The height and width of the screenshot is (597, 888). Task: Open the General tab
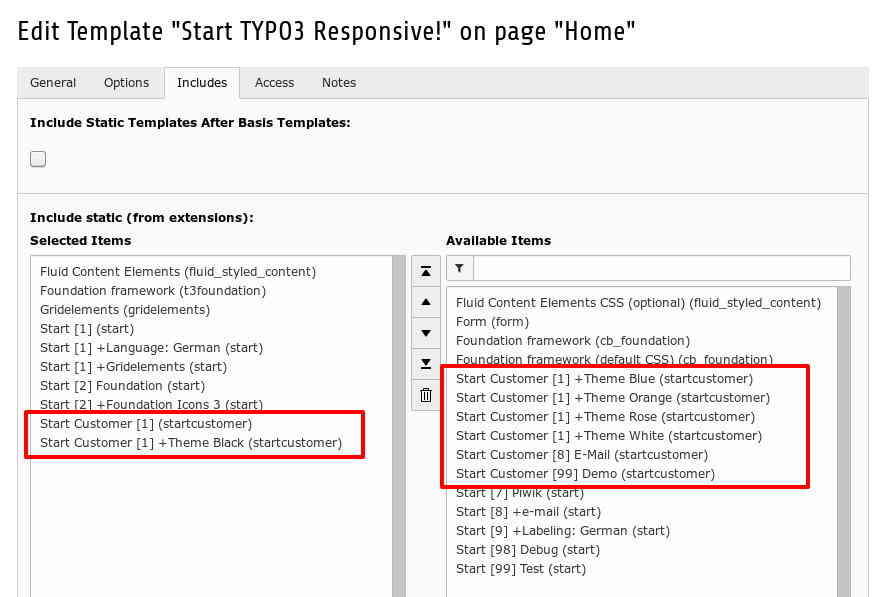(x=53, y=83)
